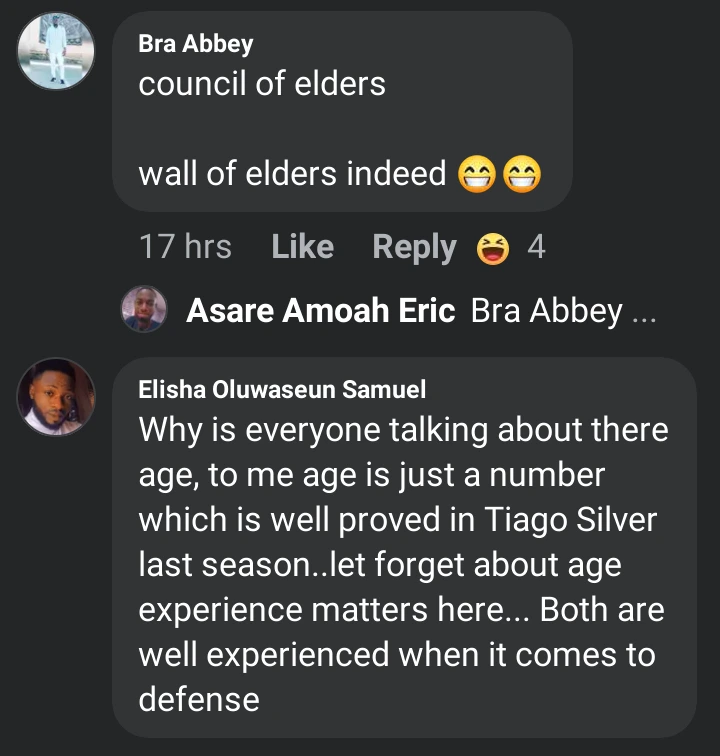Screen dimensions: 720x756
Task: View Elisha Oluwaseun Samuel's profile photo
Action: pos(56,396)
